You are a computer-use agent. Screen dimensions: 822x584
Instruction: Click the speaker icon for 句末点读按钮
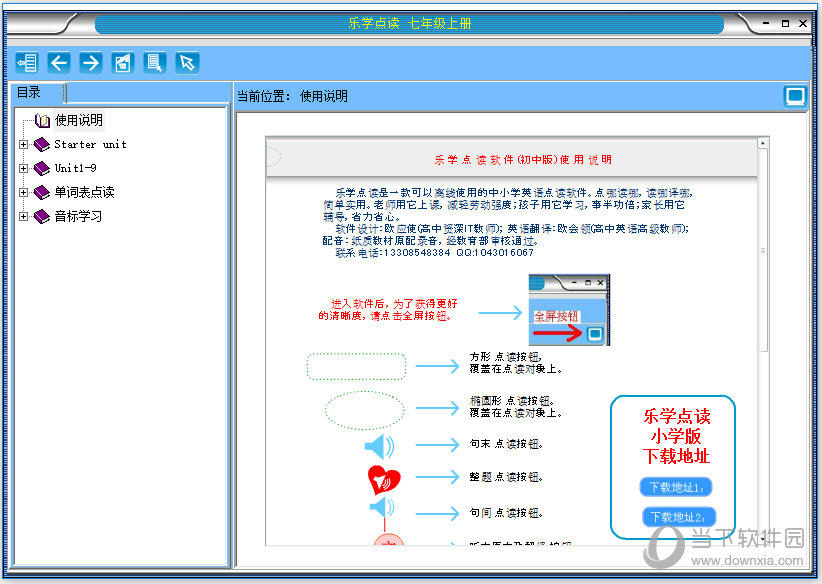(380, 446)
